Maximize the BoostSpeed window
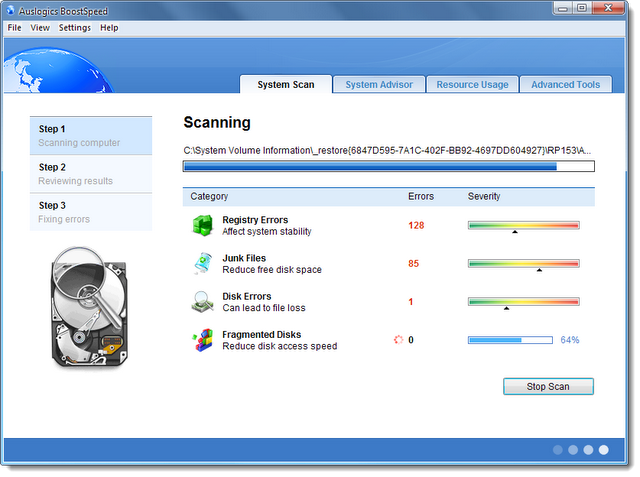640x477 pixels. pyautogui.click(x=582, y=8)
